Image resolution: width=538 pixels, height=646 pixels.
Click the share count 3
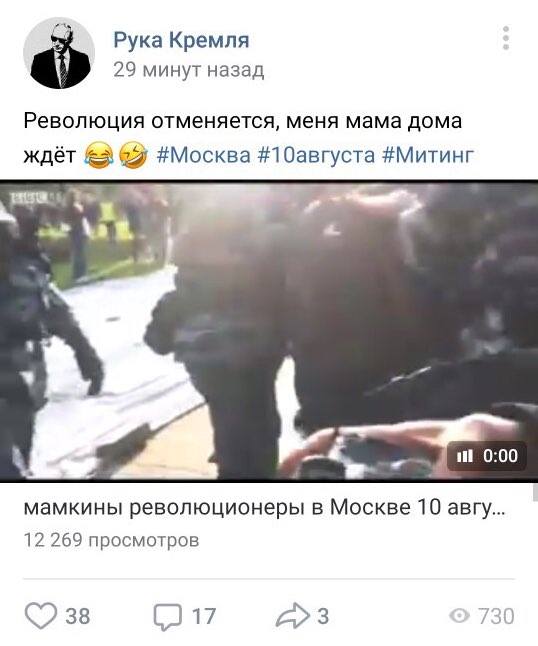323,616
